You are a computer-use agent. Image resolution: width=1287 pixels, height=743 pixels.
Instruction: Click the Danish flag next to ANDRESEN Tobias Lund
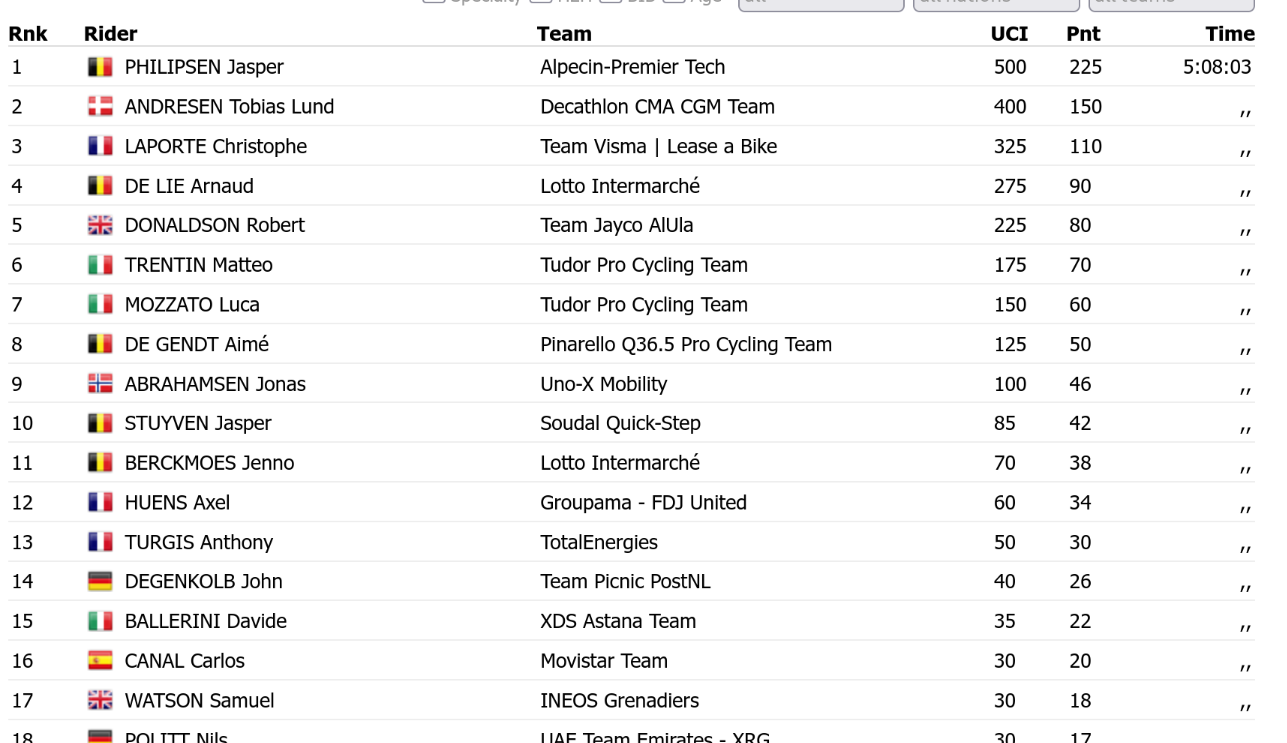(100, 107)
